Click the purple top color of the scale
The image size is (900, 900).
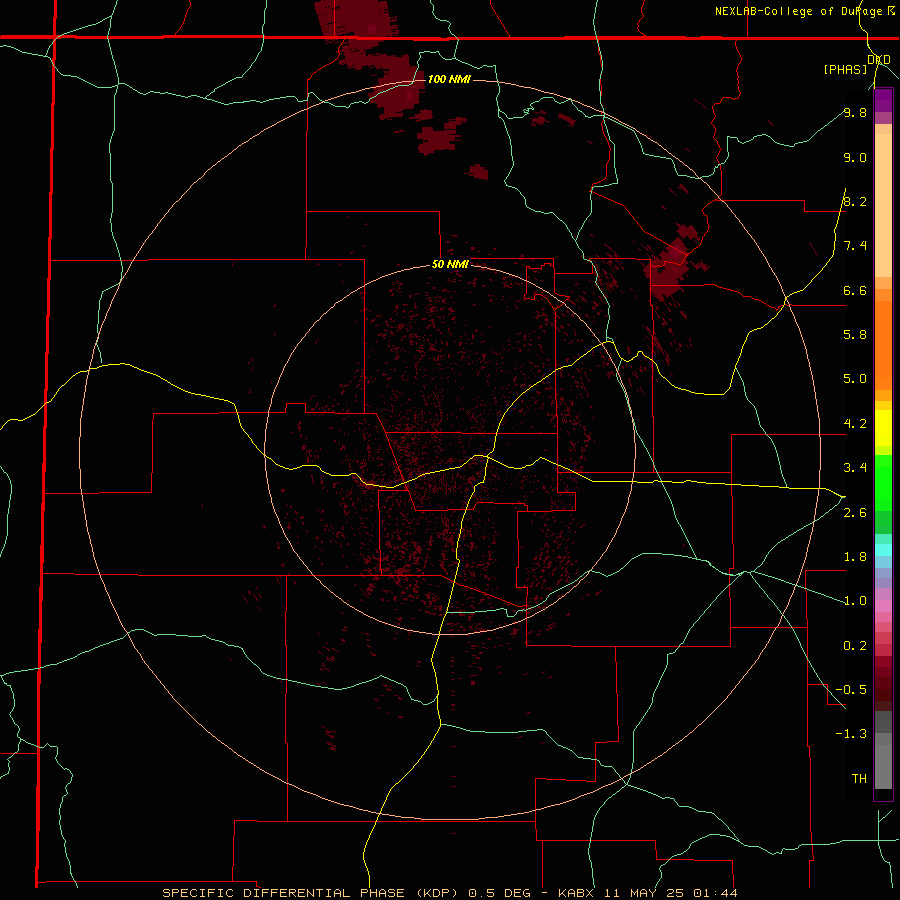[x=883, y=100]
